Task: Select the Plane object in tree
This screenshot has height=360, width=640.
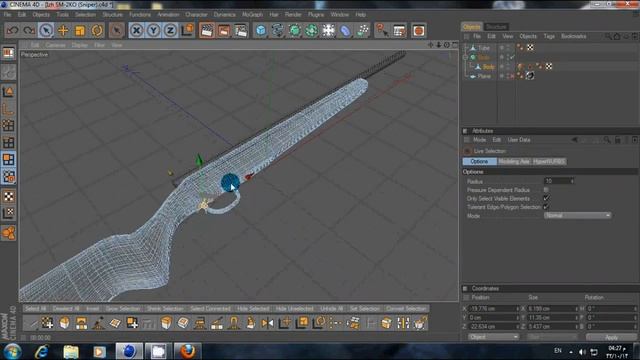Action: pyautogui.click(x=484, y=76)
